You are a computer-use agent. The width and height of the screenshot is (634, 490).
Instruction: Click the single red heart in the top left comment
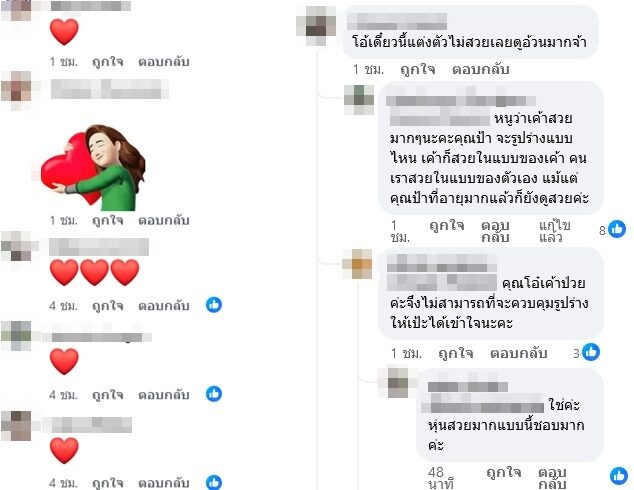click(x=64, y=32)
